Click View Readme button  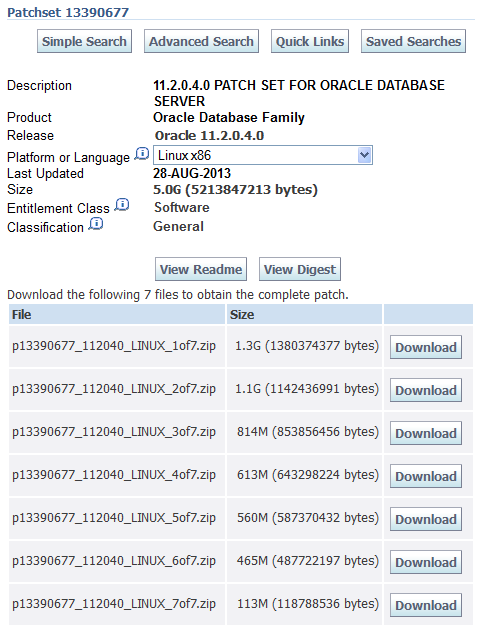point(201,269)
